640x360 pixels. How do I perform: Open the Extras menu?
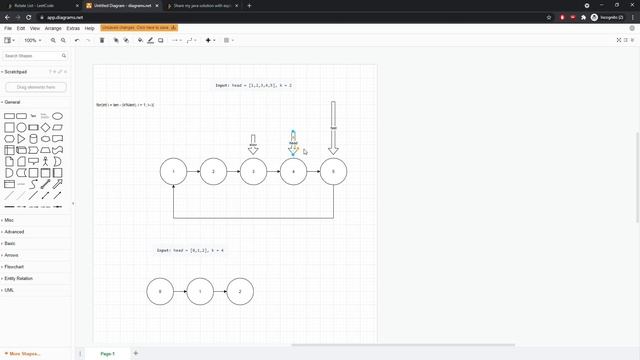coord(73,28)
